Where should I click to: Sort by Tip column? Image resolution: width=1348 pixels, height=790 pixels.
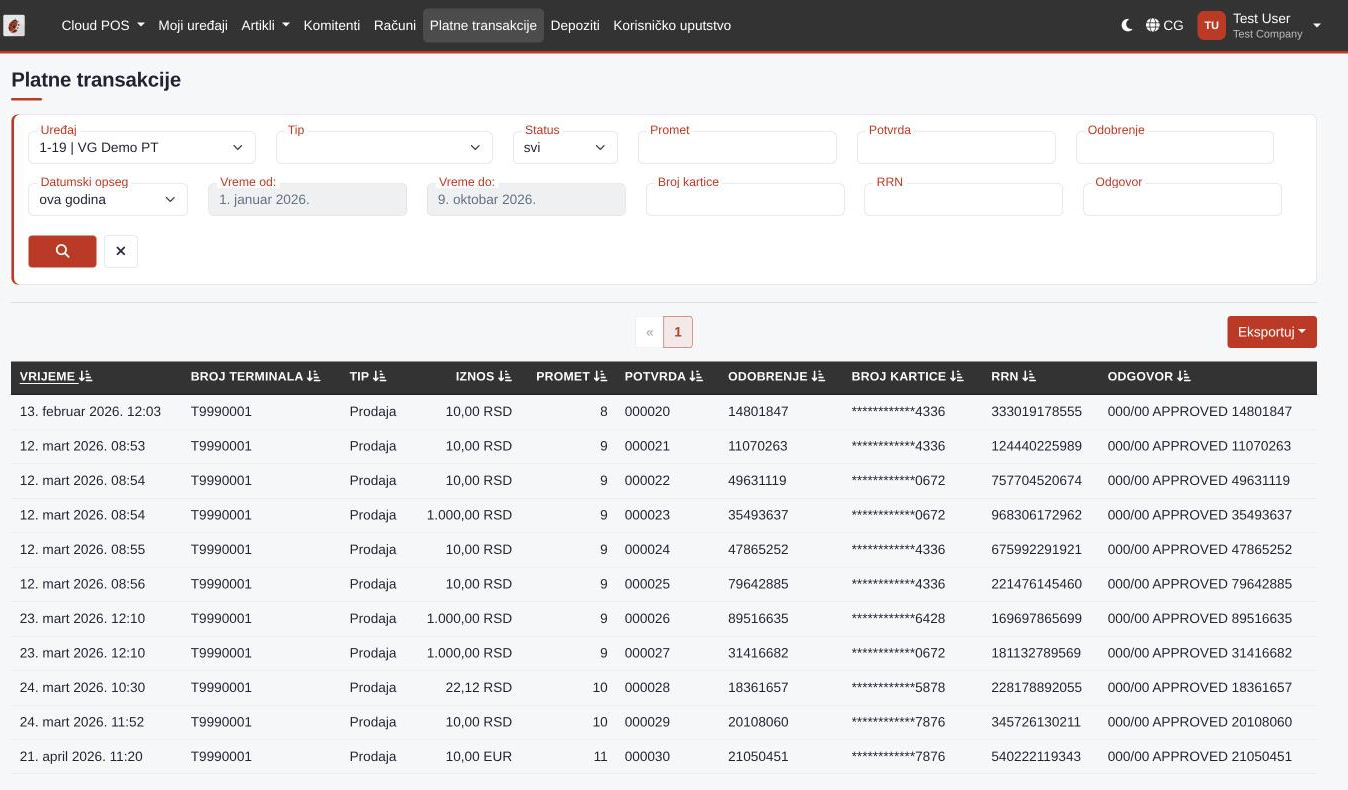coord(368,376)
